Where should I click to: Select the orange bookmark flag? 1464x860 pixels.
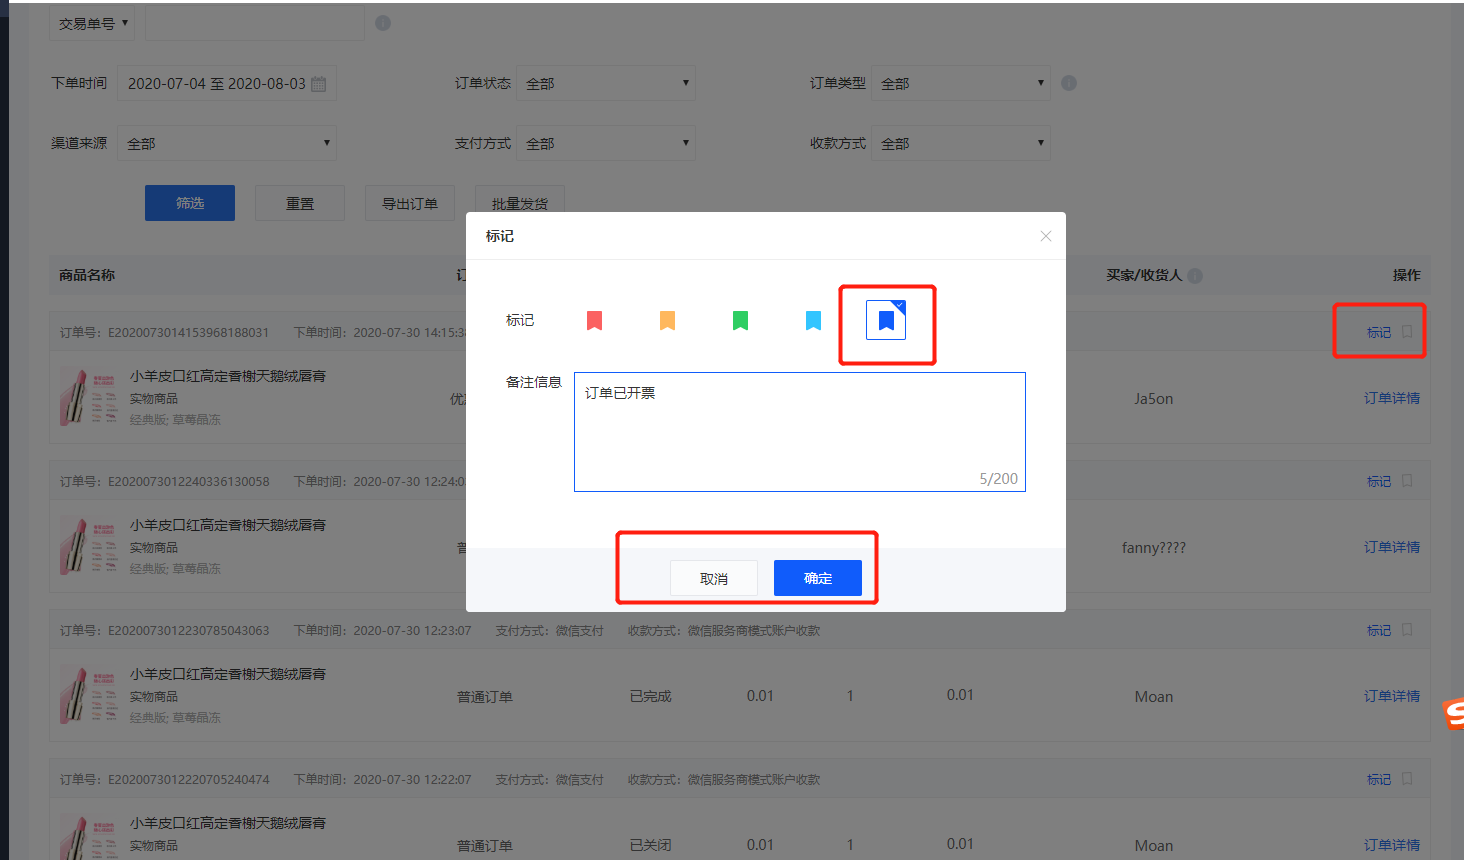tap(667, 320)
